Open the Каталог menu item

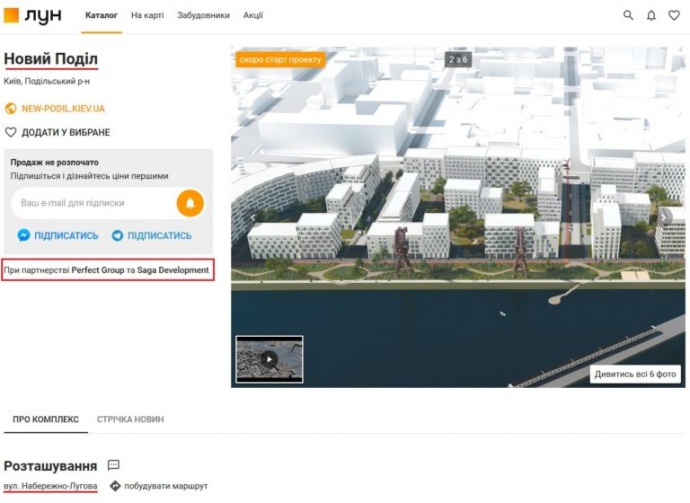pos(101,16)
